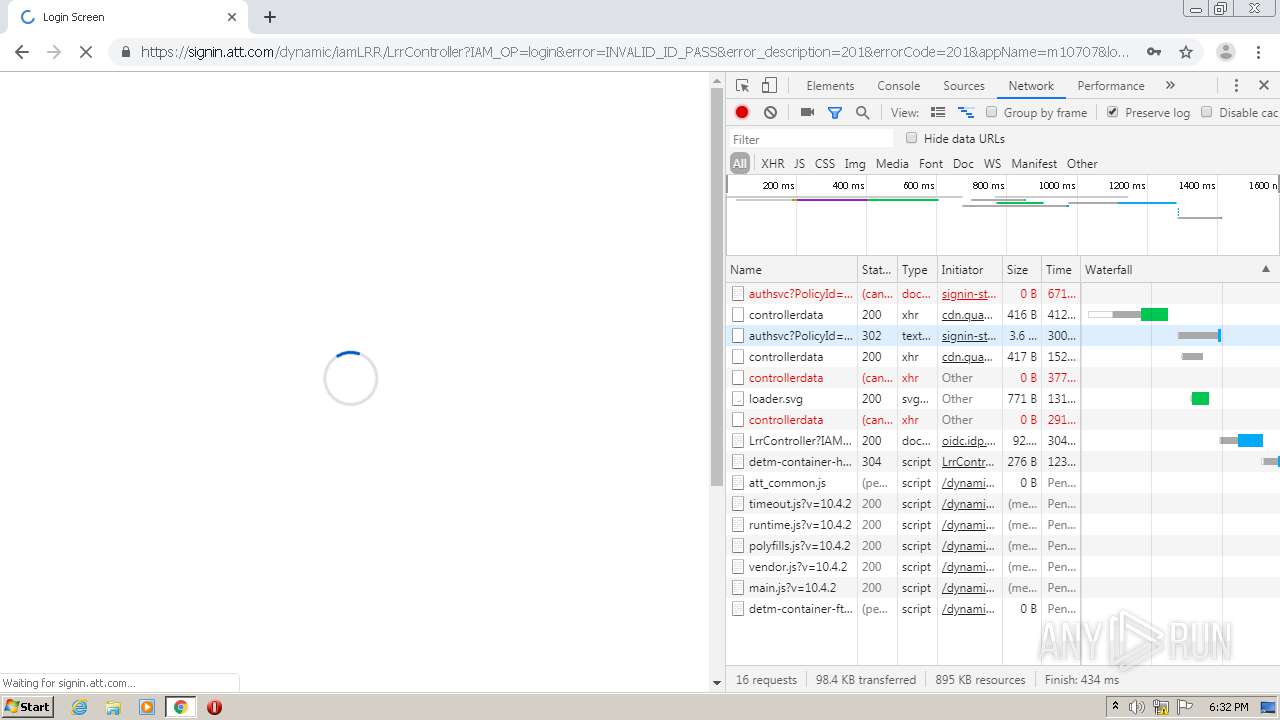Click the address bar URL
Screen dimensions: 1280x720
[635, 52]
